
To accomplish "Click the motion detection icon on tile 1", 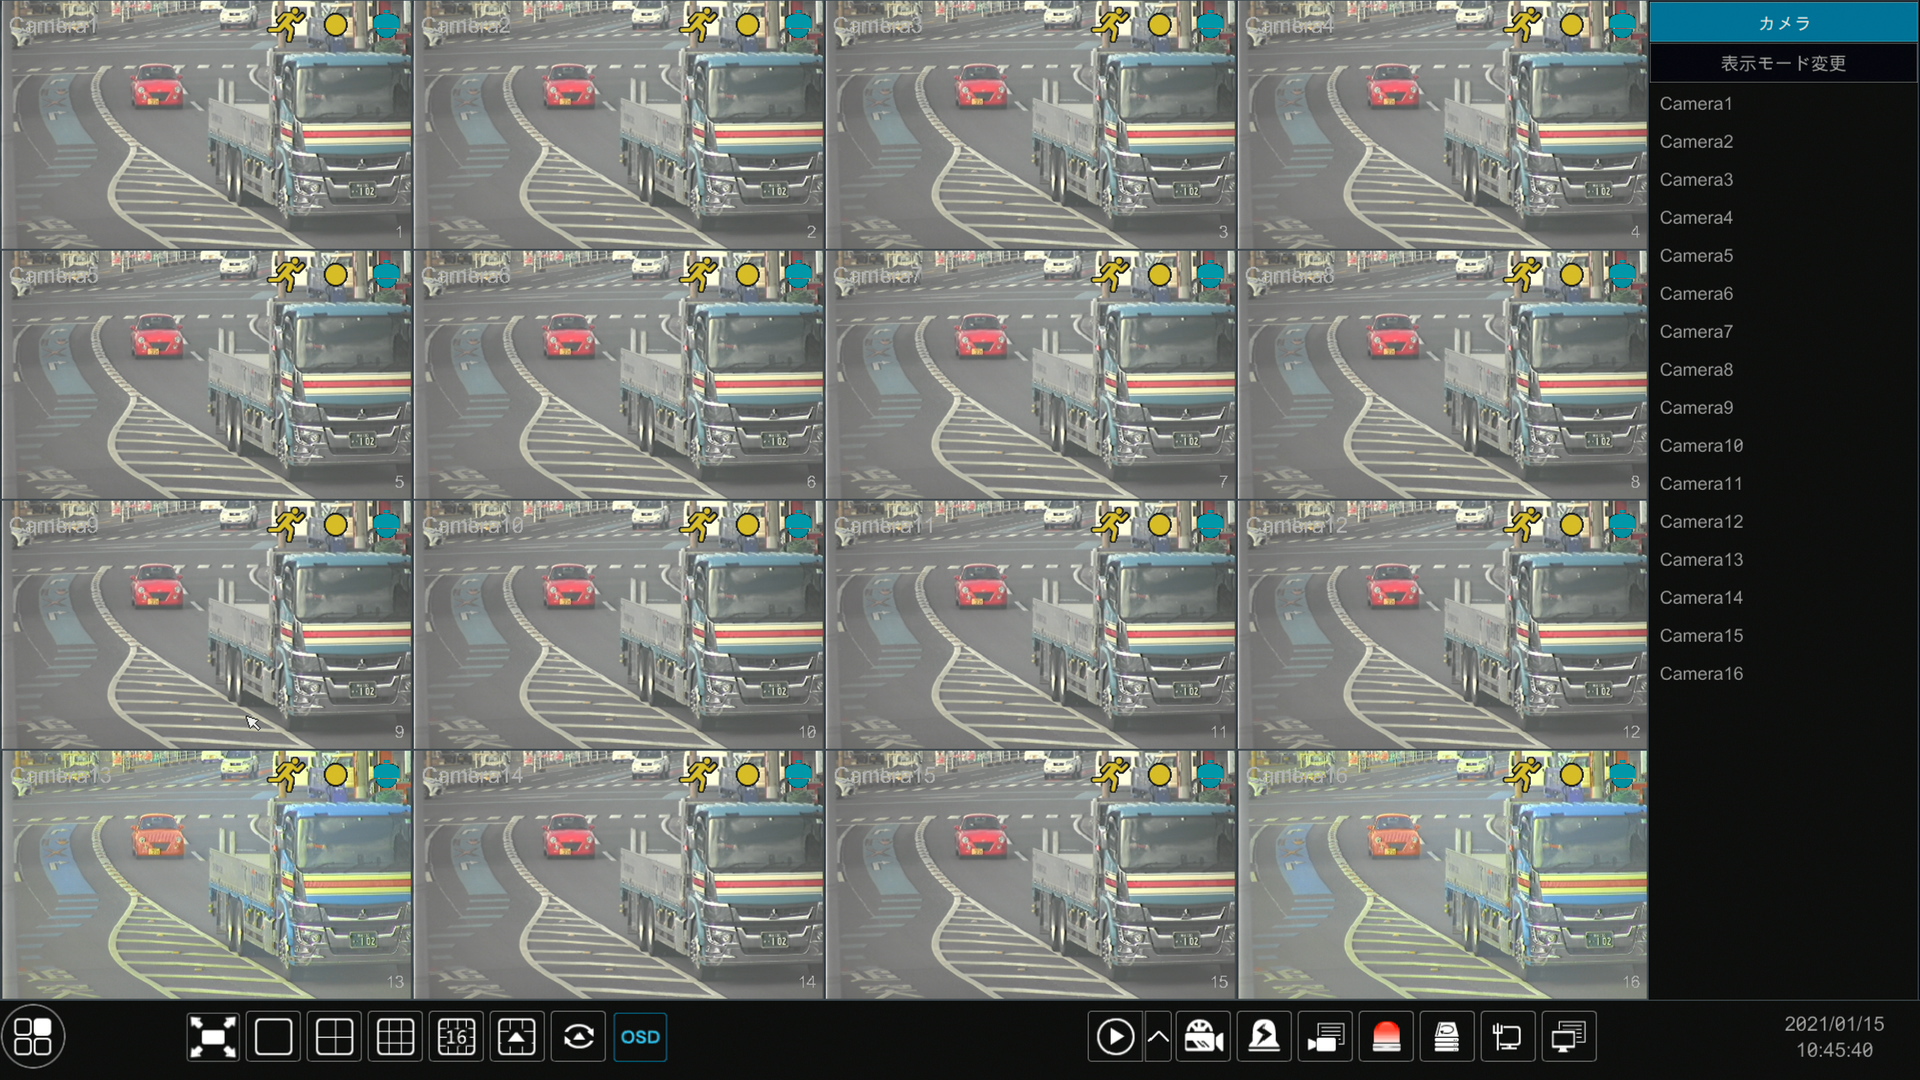I will (287, 24).
